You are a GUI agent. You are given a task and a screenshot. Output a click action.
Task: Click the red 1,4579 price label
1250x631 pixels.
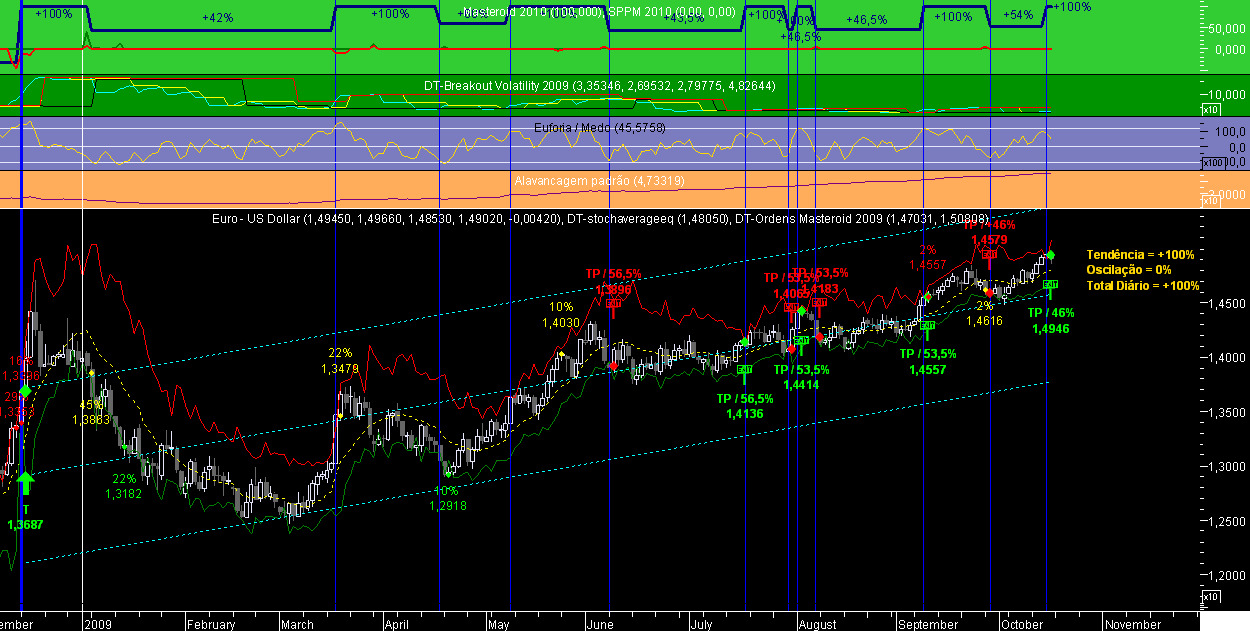[x=989, y=239]
